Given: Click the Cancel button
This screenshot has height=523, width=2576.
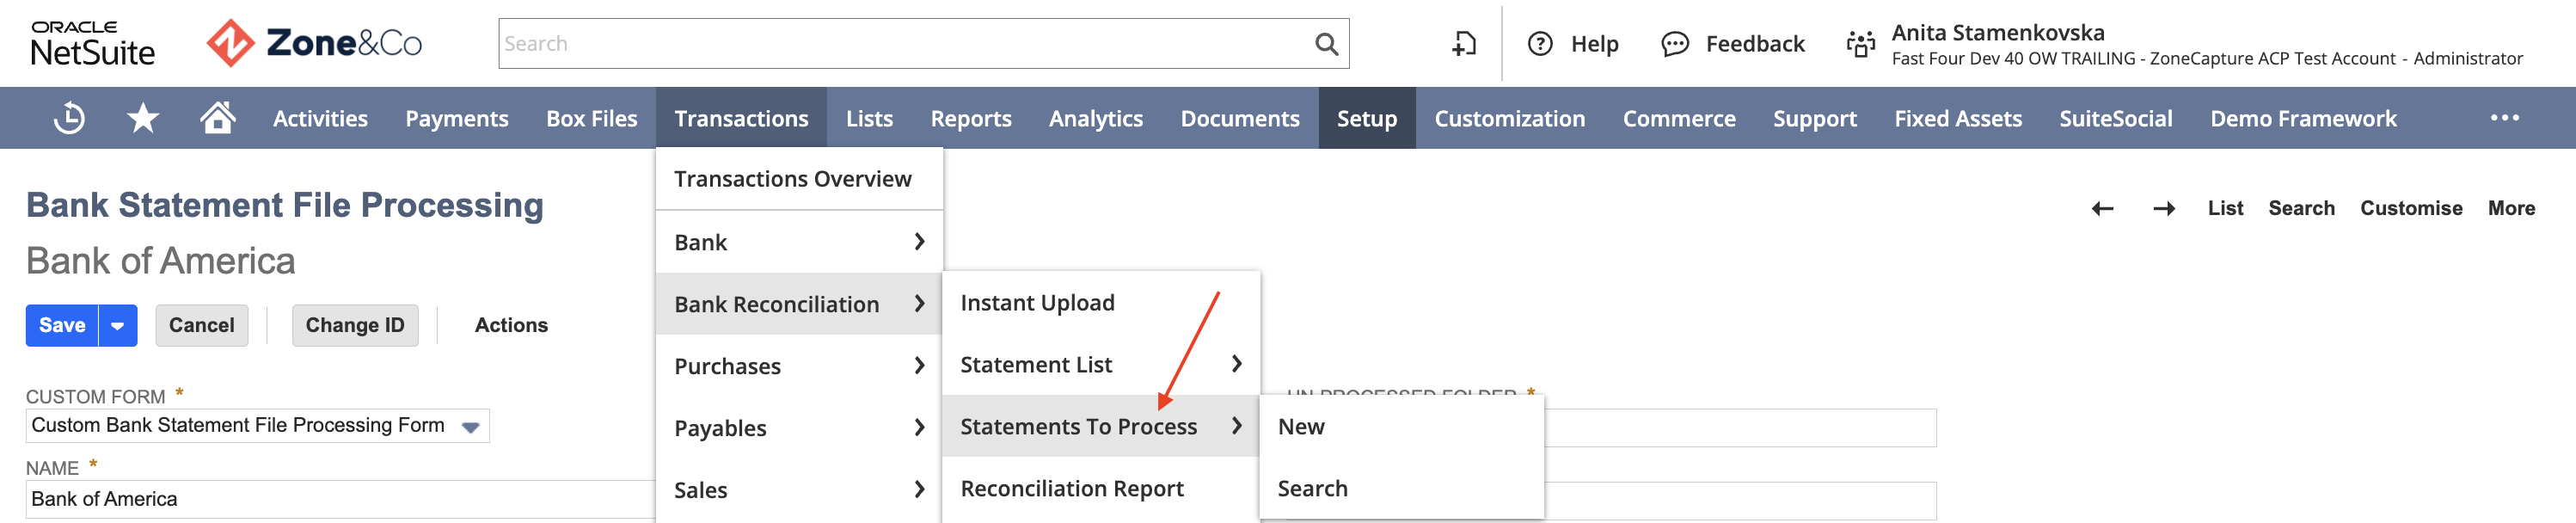Looking at the screenshot, I should [x=202, y=325].
